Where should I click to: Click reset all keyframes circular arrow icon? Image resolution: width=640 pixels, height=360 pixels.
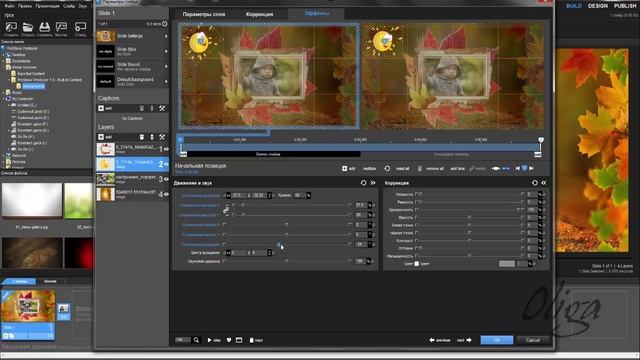387,168
